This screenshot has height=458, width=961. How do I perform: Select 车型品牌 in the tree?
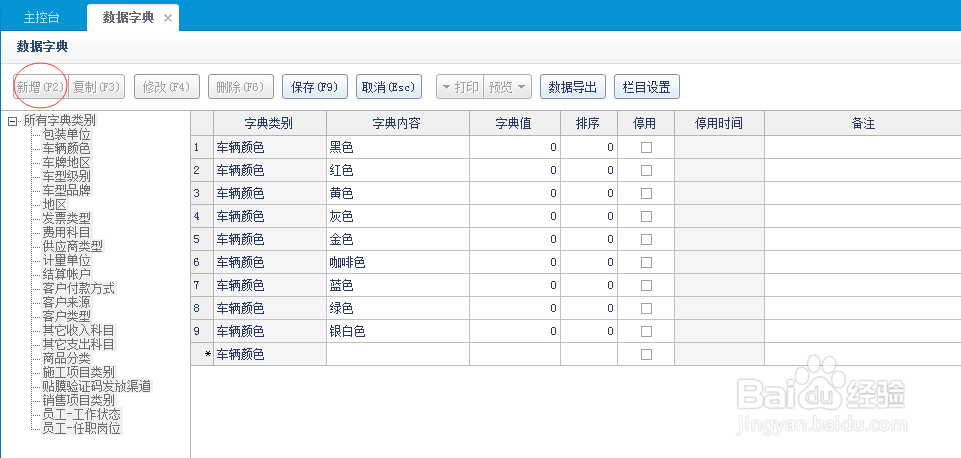point(66,190)
